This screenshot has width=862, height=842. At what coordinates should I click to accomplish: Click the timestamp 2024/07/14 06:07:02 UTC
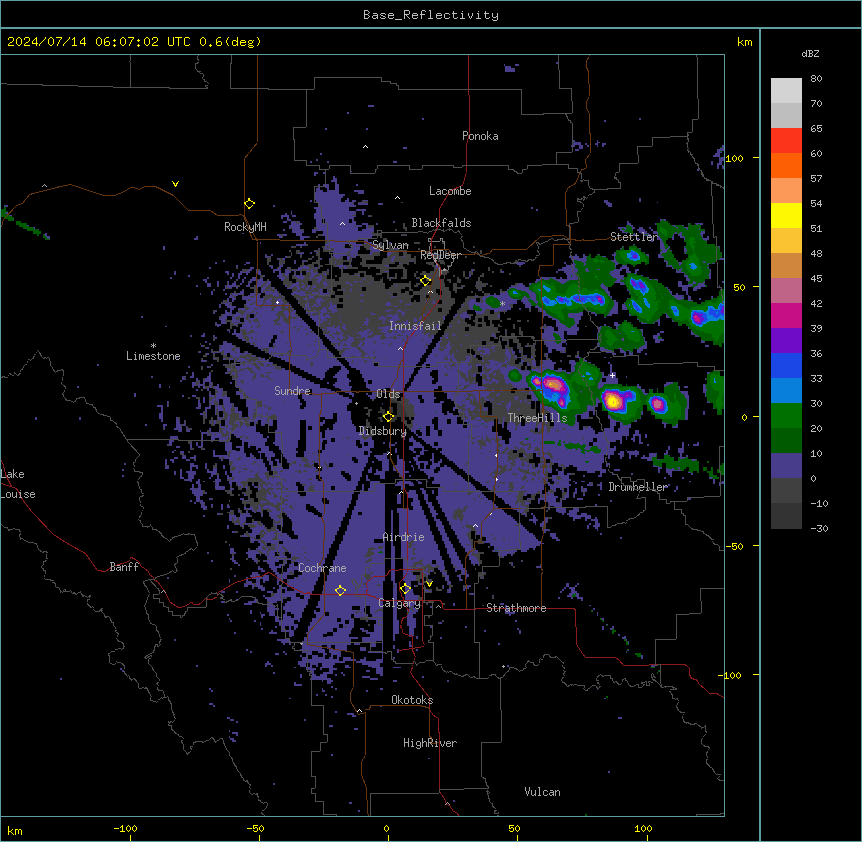coord(100,42)
